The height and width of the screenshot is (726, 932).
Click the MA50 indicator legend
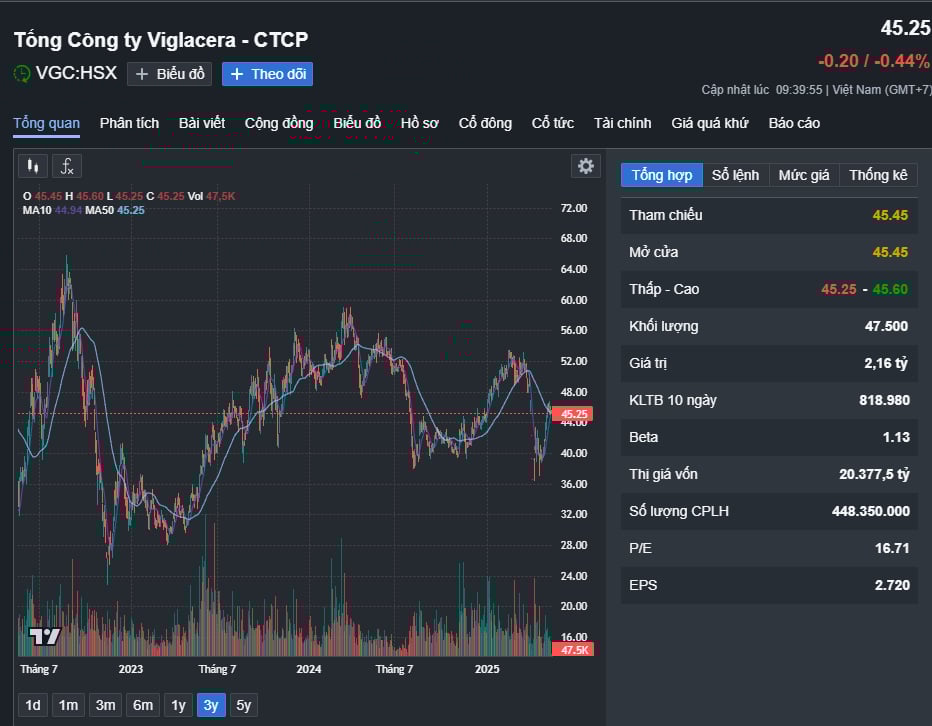[x=115, y=210]
